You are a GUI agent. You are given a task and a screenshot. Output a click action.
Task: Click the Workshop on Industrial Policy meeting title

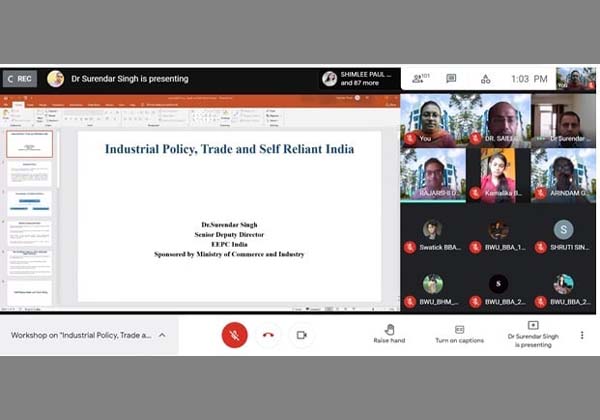(81, 335)
